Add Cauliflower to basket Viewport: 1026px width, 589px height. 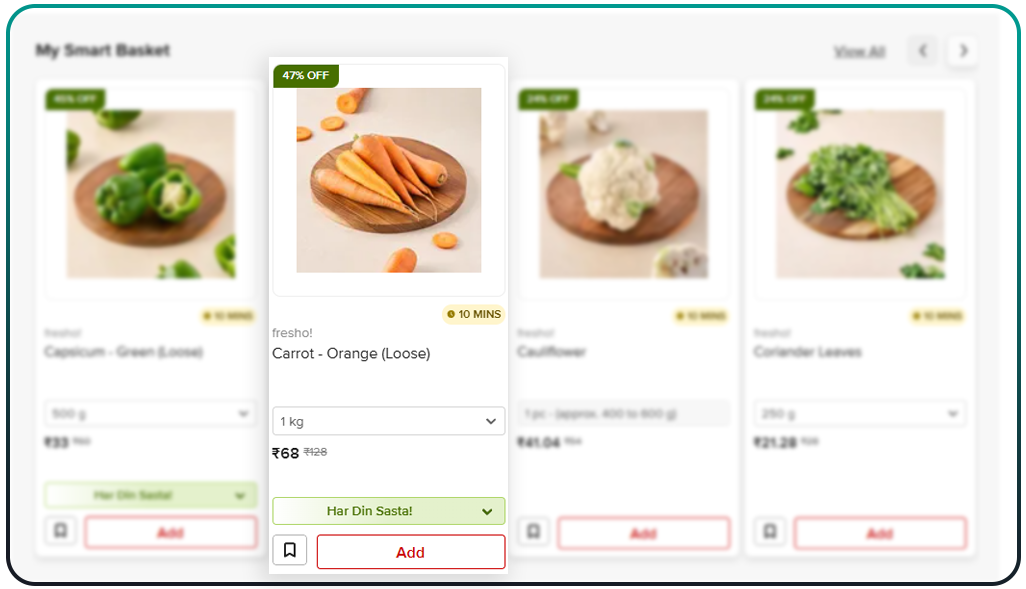643,533
